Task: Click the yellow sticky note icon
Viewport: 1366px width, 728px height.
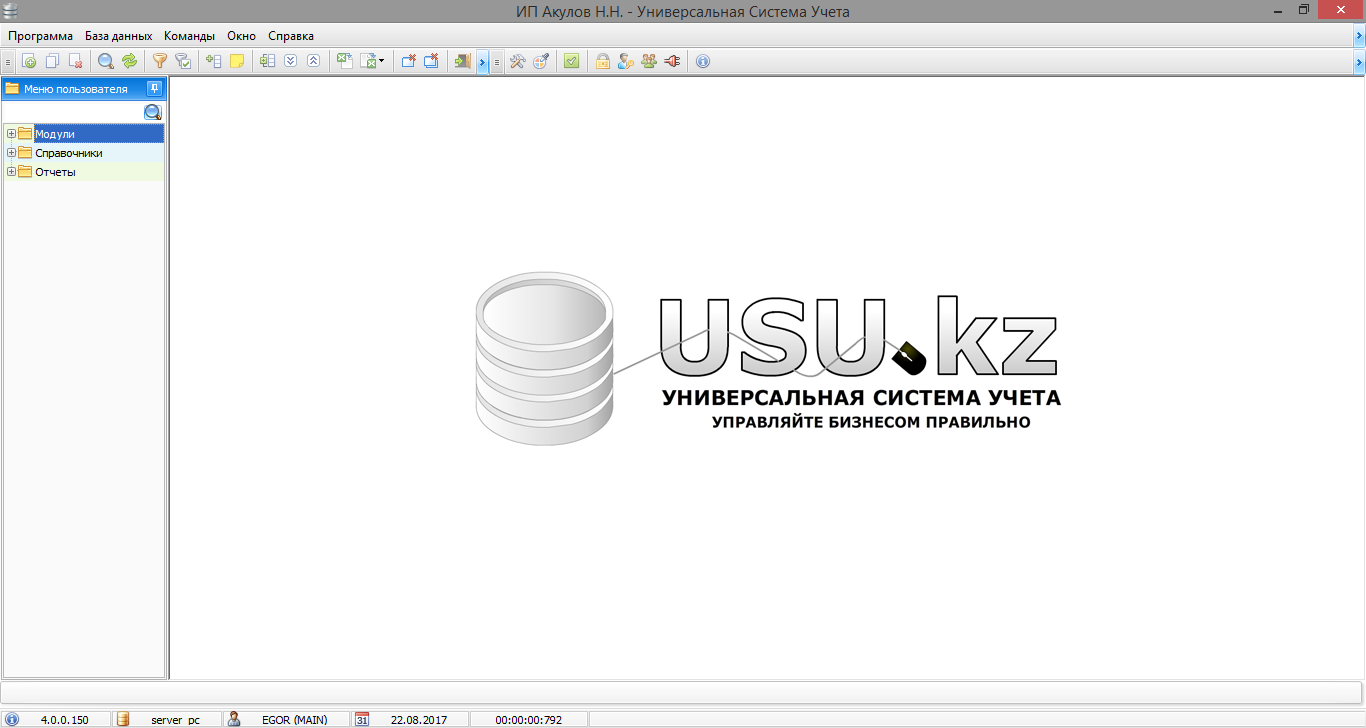Action: 237,61
